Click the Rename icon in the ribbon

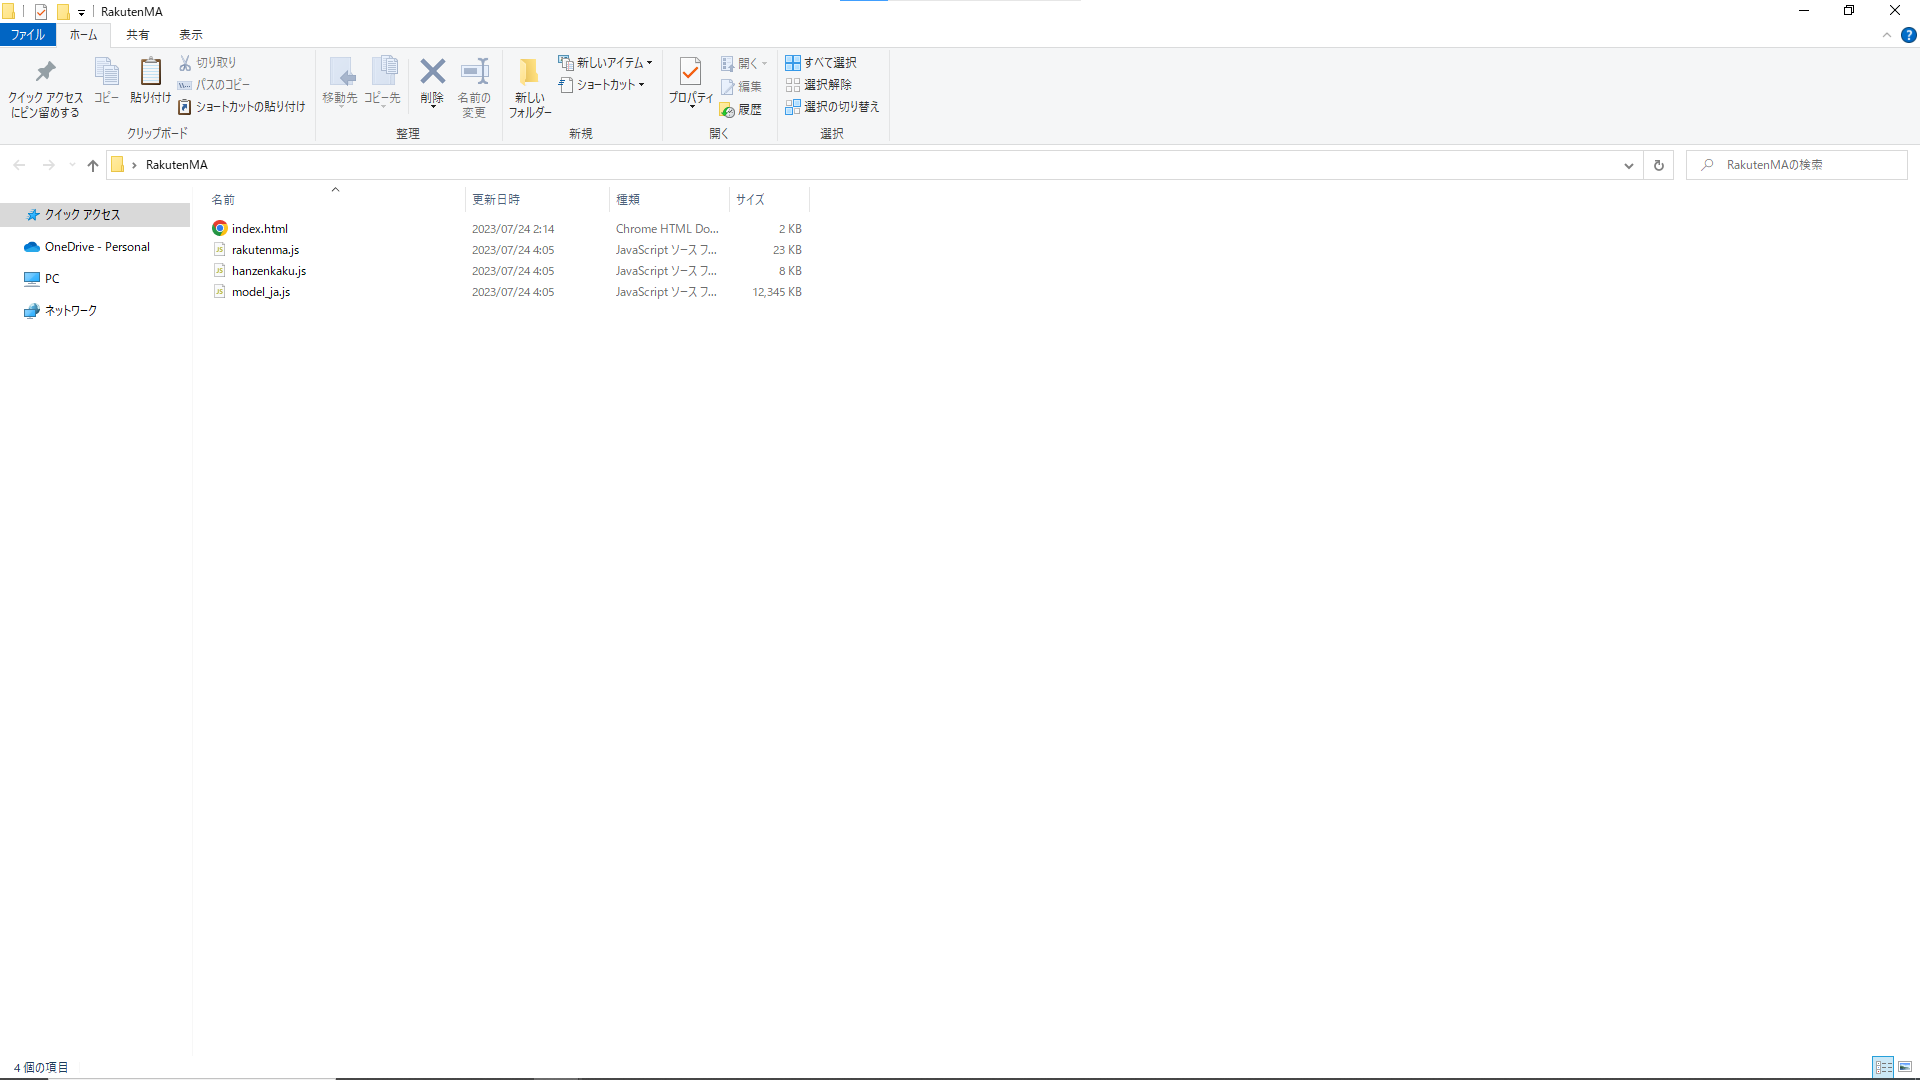pos(474,72)
